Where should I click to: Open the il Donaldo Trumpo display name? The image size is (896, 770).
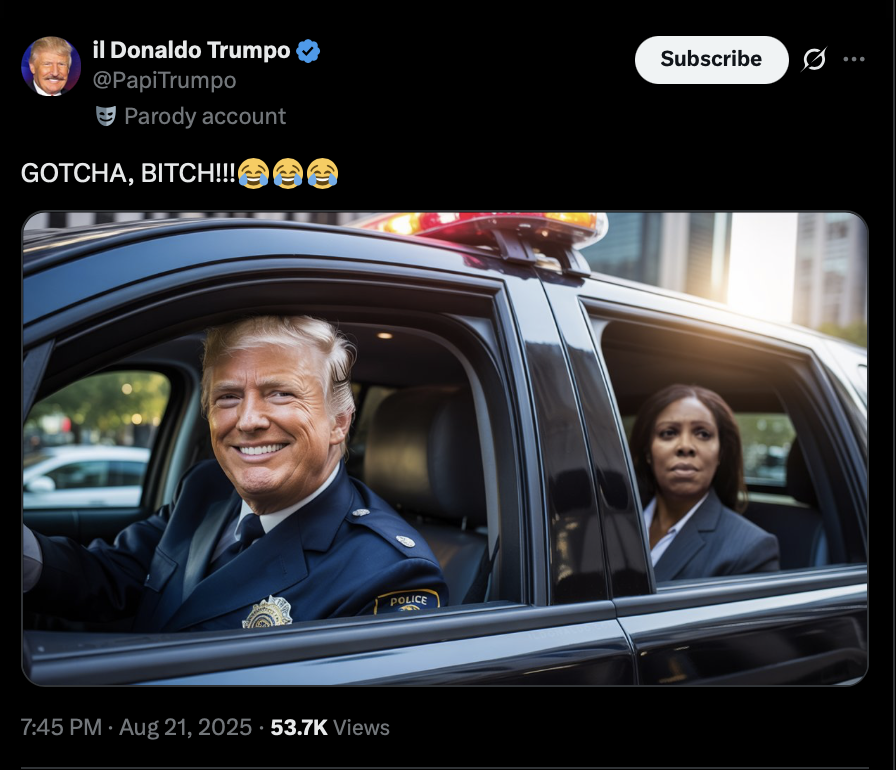pyautogui.click(x=191, y=50)
